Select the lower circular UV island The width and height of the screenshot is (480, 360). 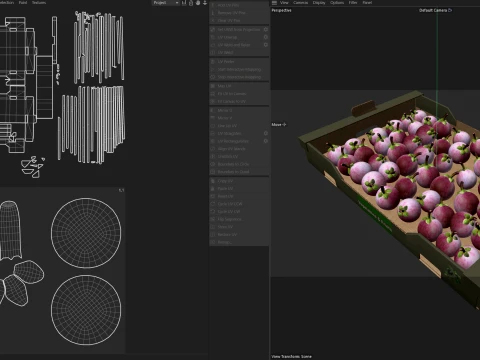pyautogui.click(x=86, y=310)
